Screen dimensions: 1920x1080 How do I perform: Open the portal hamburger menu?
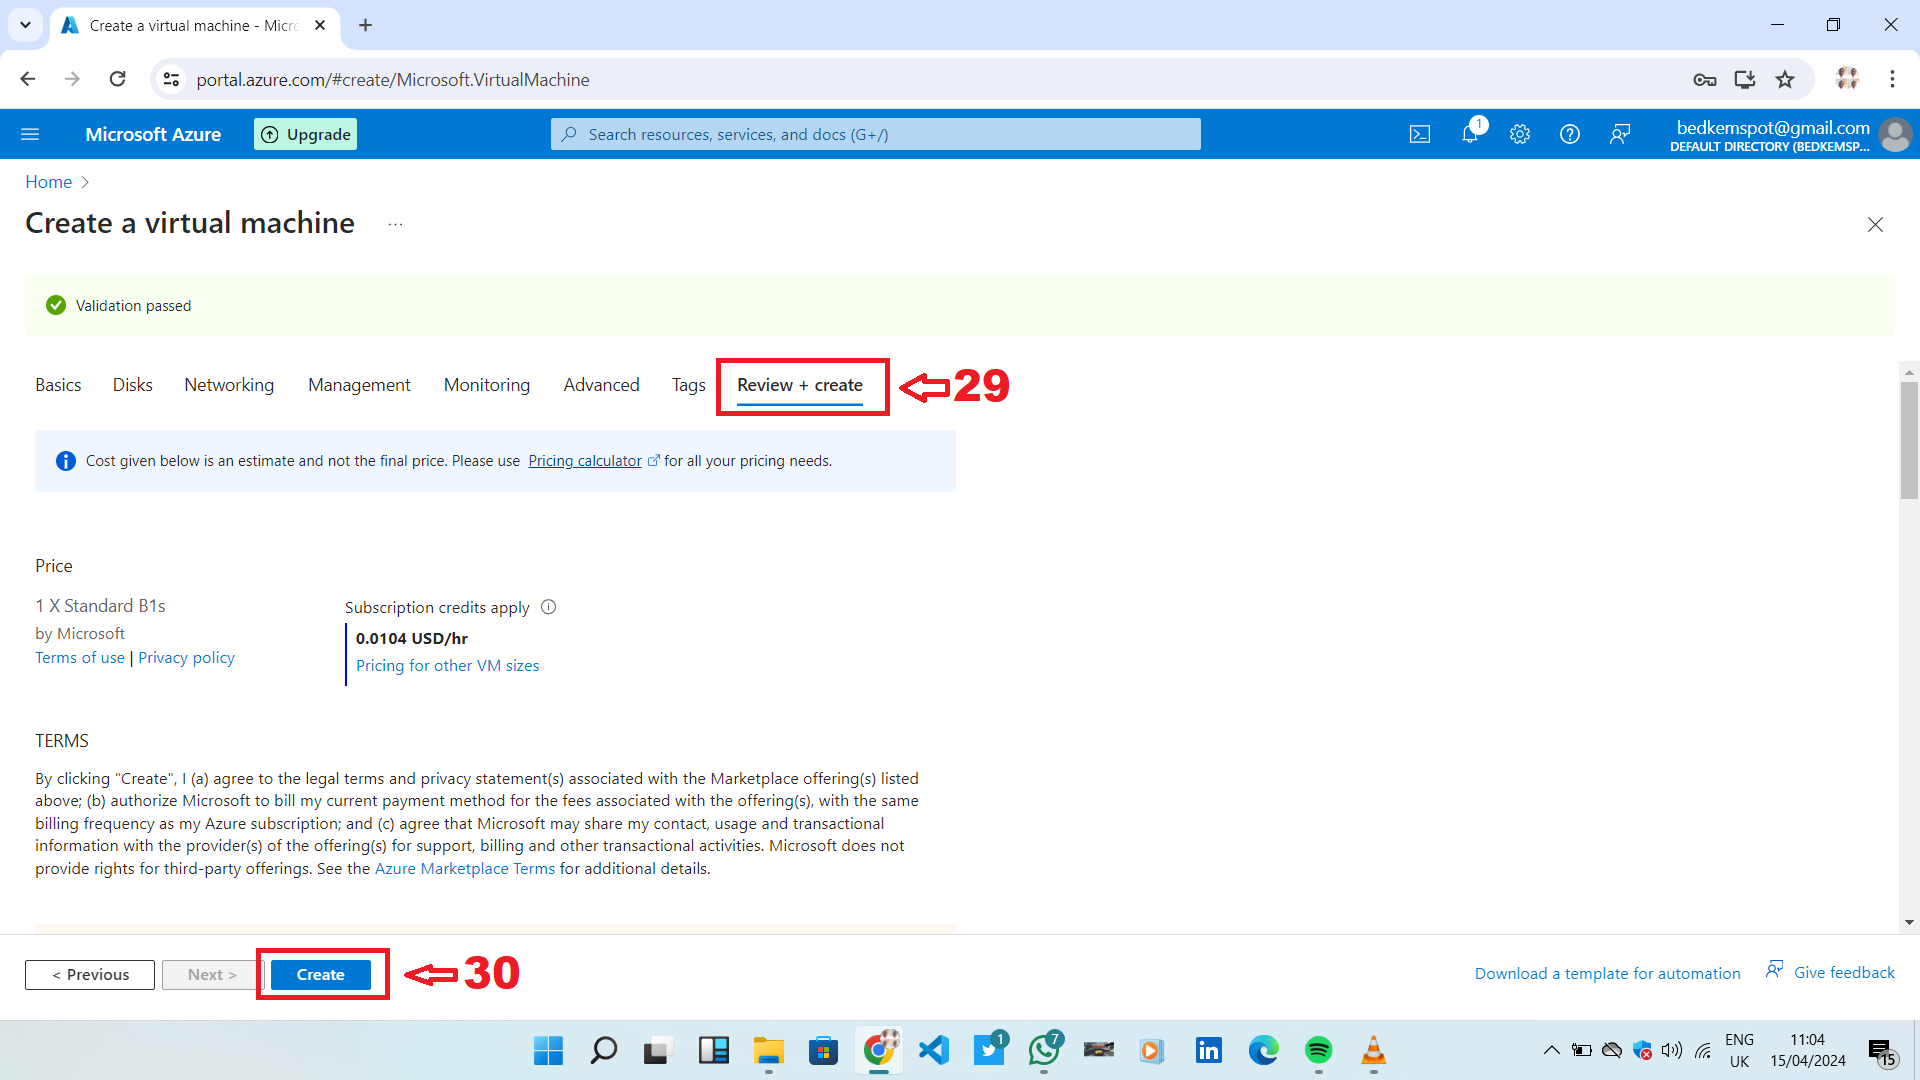coord(30,134)
